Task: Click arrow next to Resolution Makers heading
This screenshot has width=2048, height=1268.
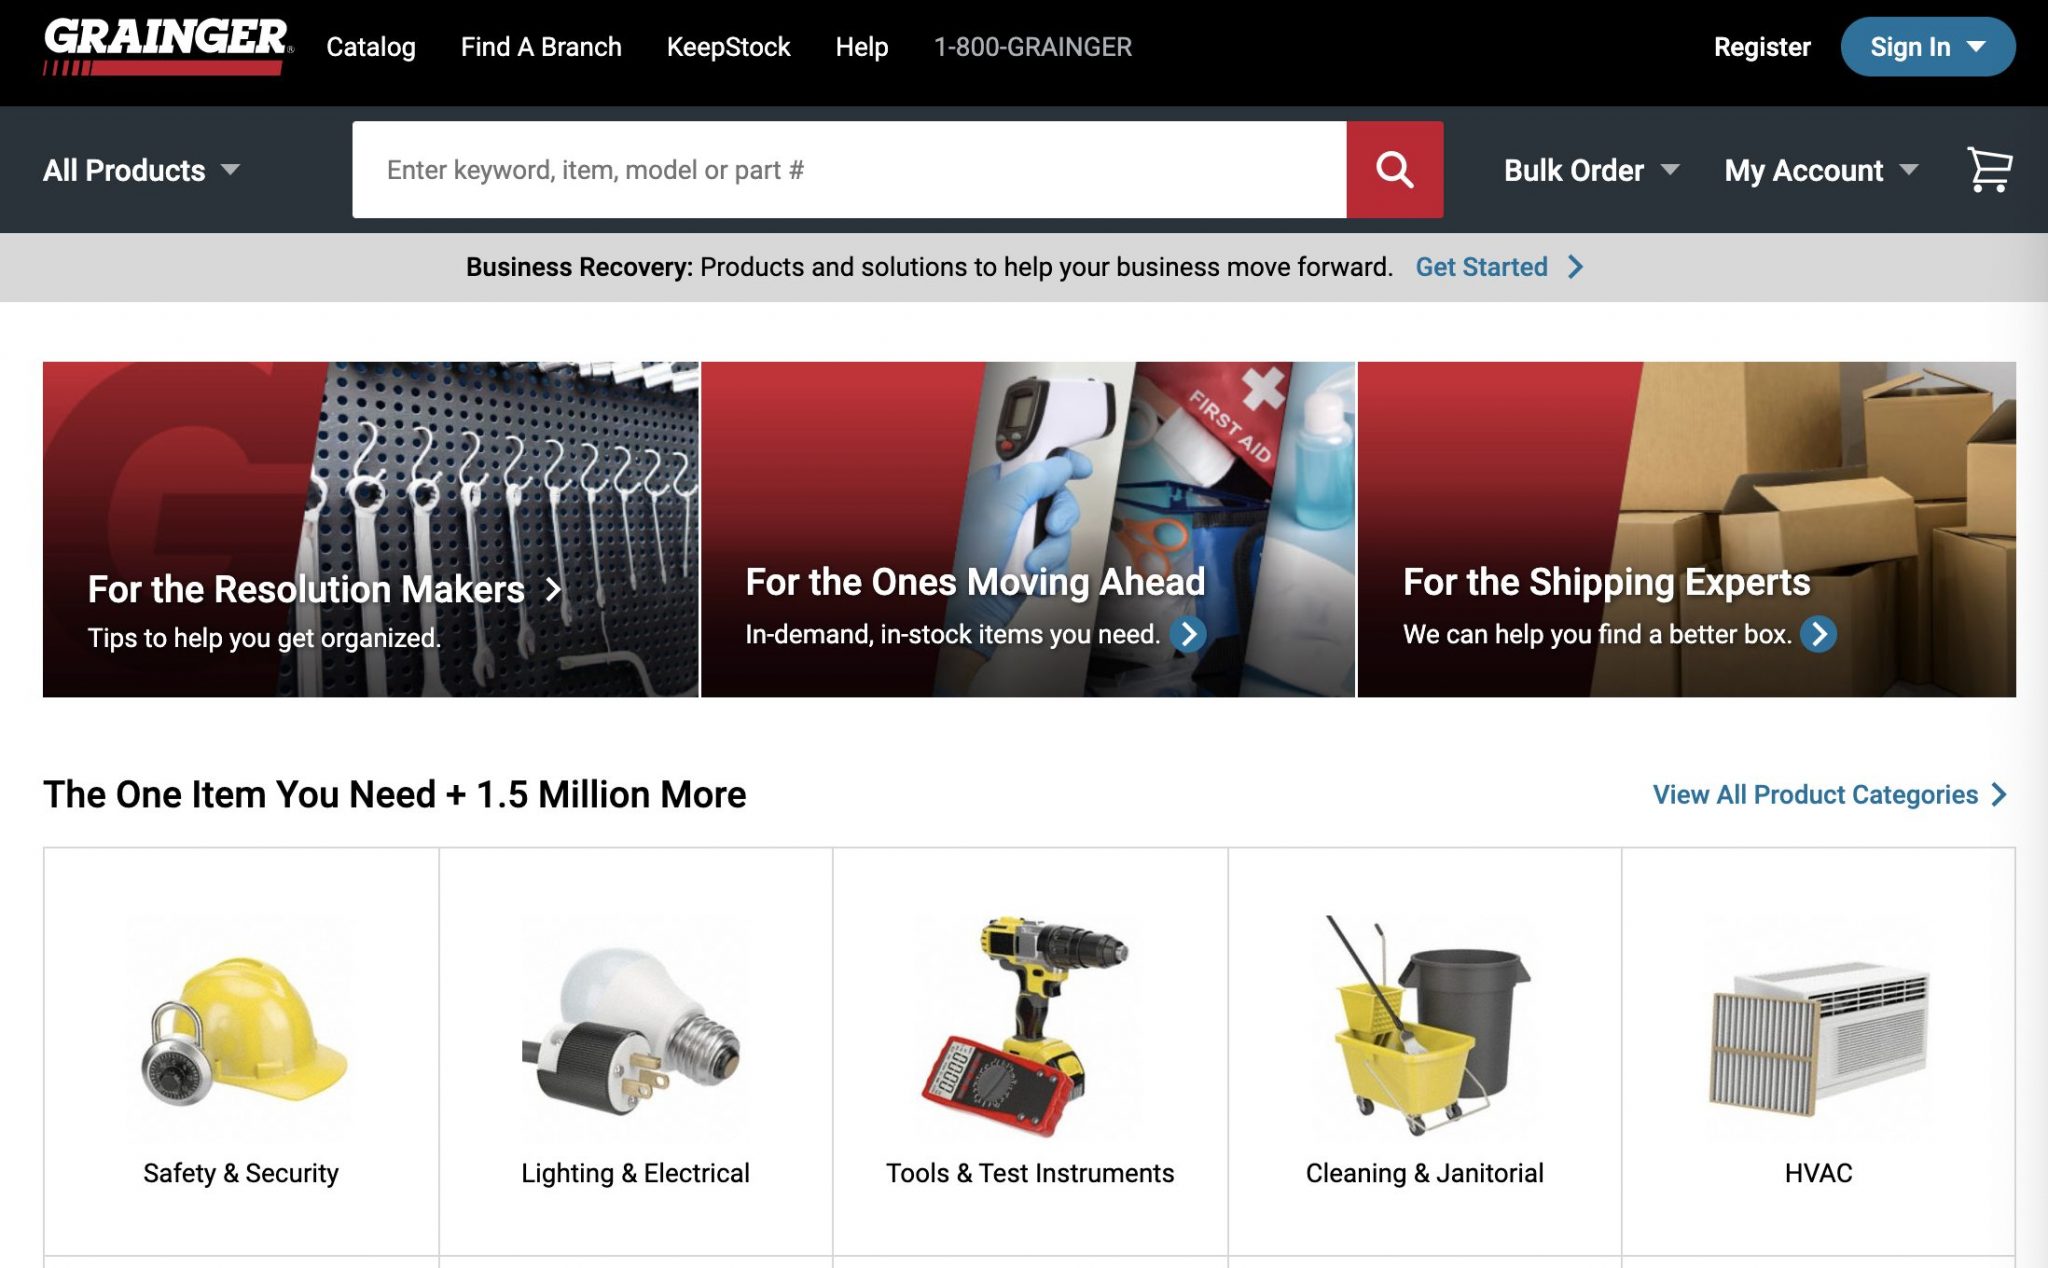Action: pos(553,589)
